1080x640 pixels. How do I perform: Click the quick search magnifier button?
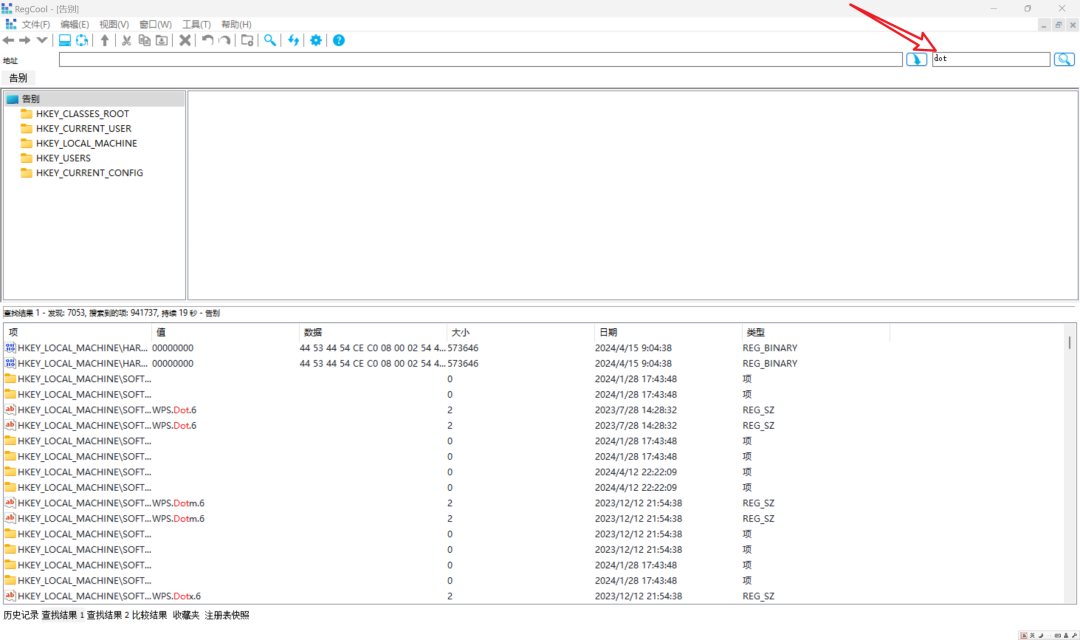[1064, 60]
